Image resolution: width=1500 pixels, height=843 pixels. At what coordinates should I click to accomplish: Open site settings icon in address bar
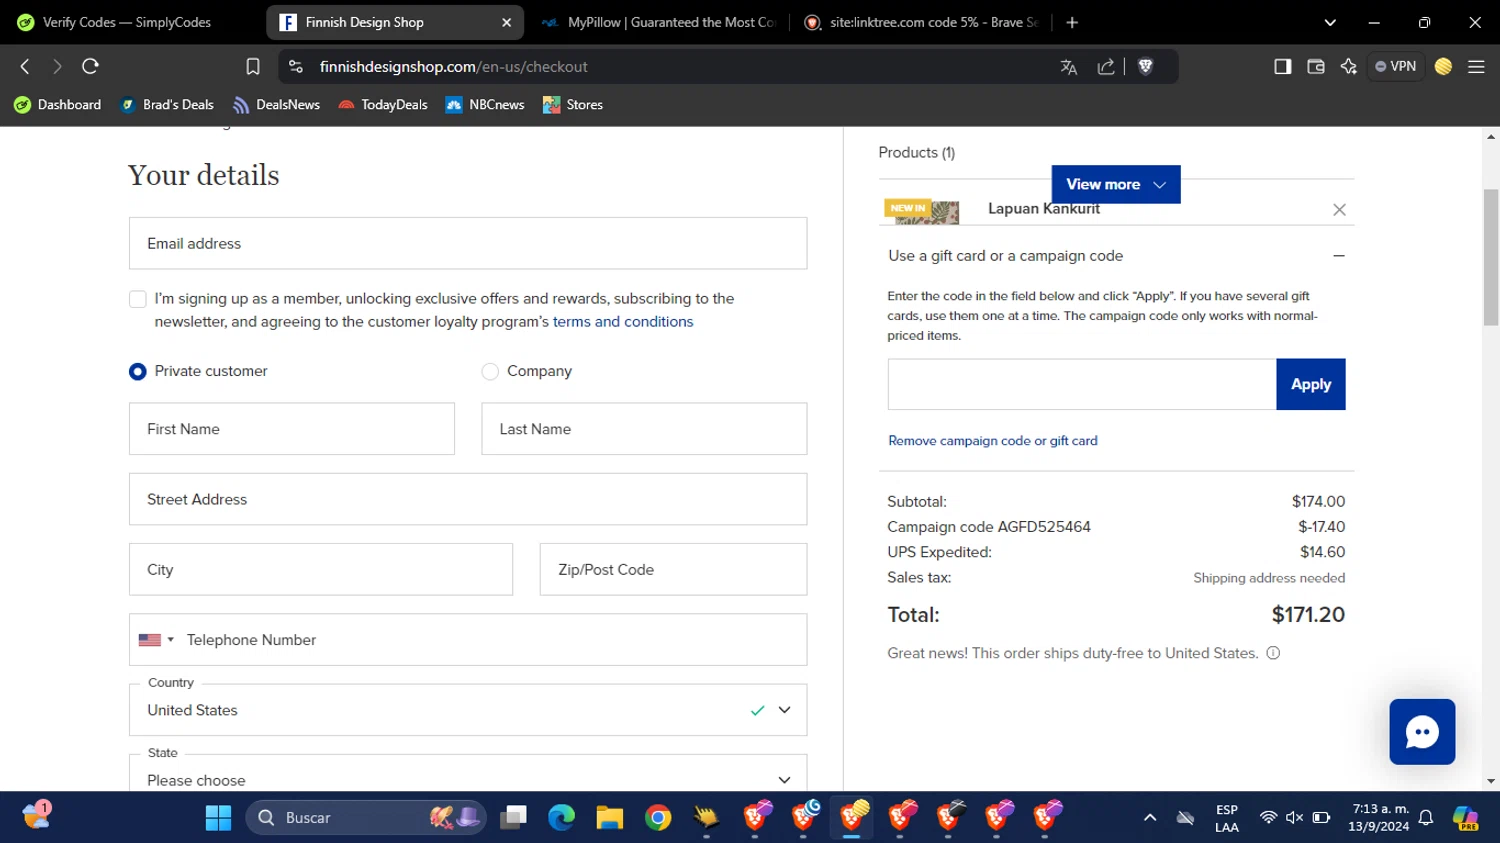click(x=295, y=66)
